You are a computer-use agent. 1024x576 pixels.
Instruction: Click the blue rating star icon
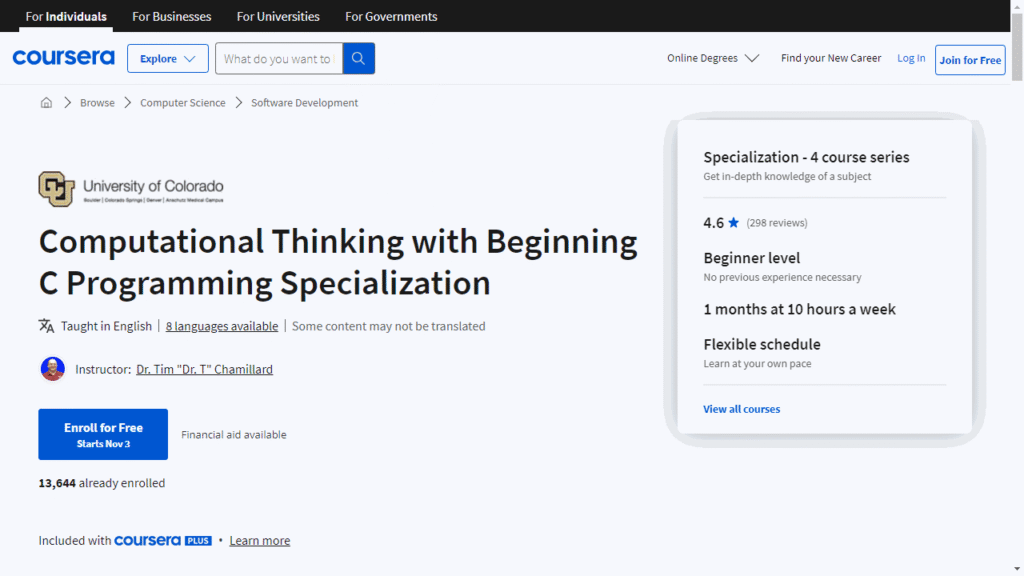[734, 223]
